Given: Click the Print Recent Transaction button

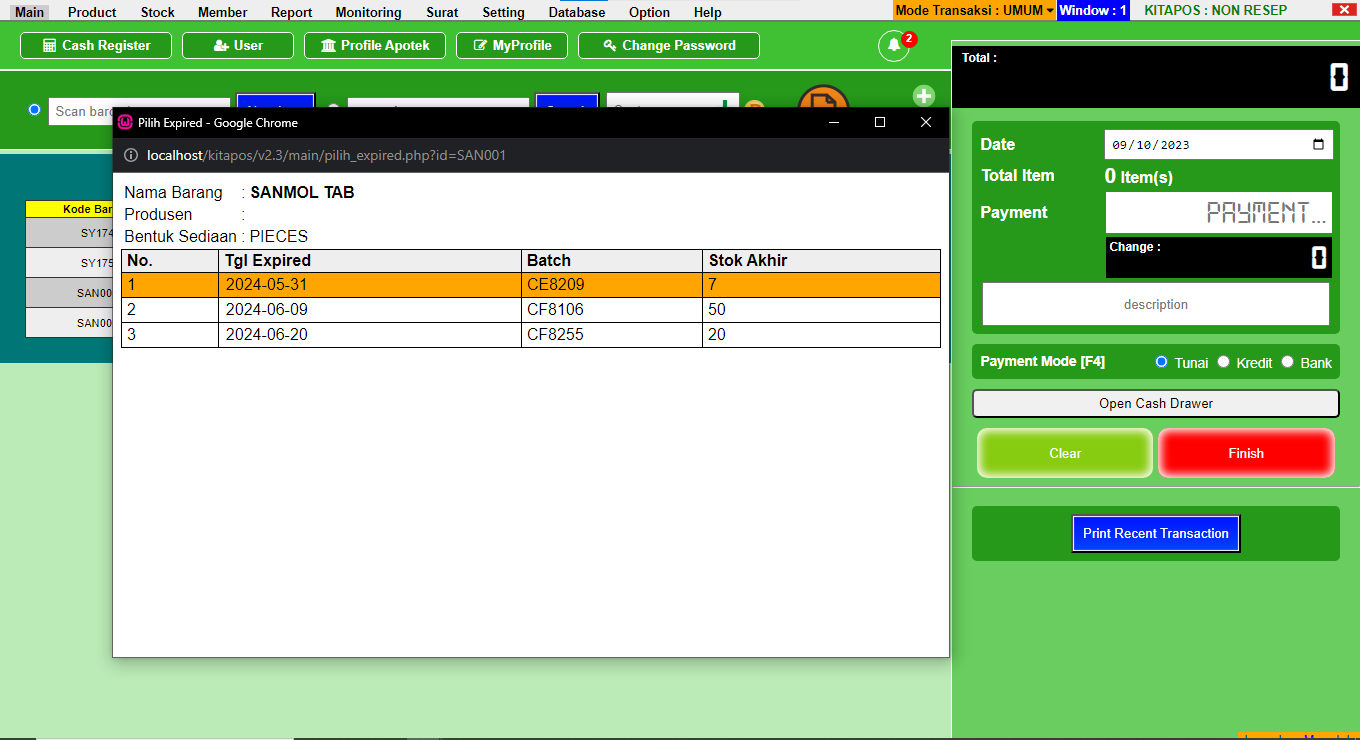Looking at the screenshot, I should pos(1155,533).
